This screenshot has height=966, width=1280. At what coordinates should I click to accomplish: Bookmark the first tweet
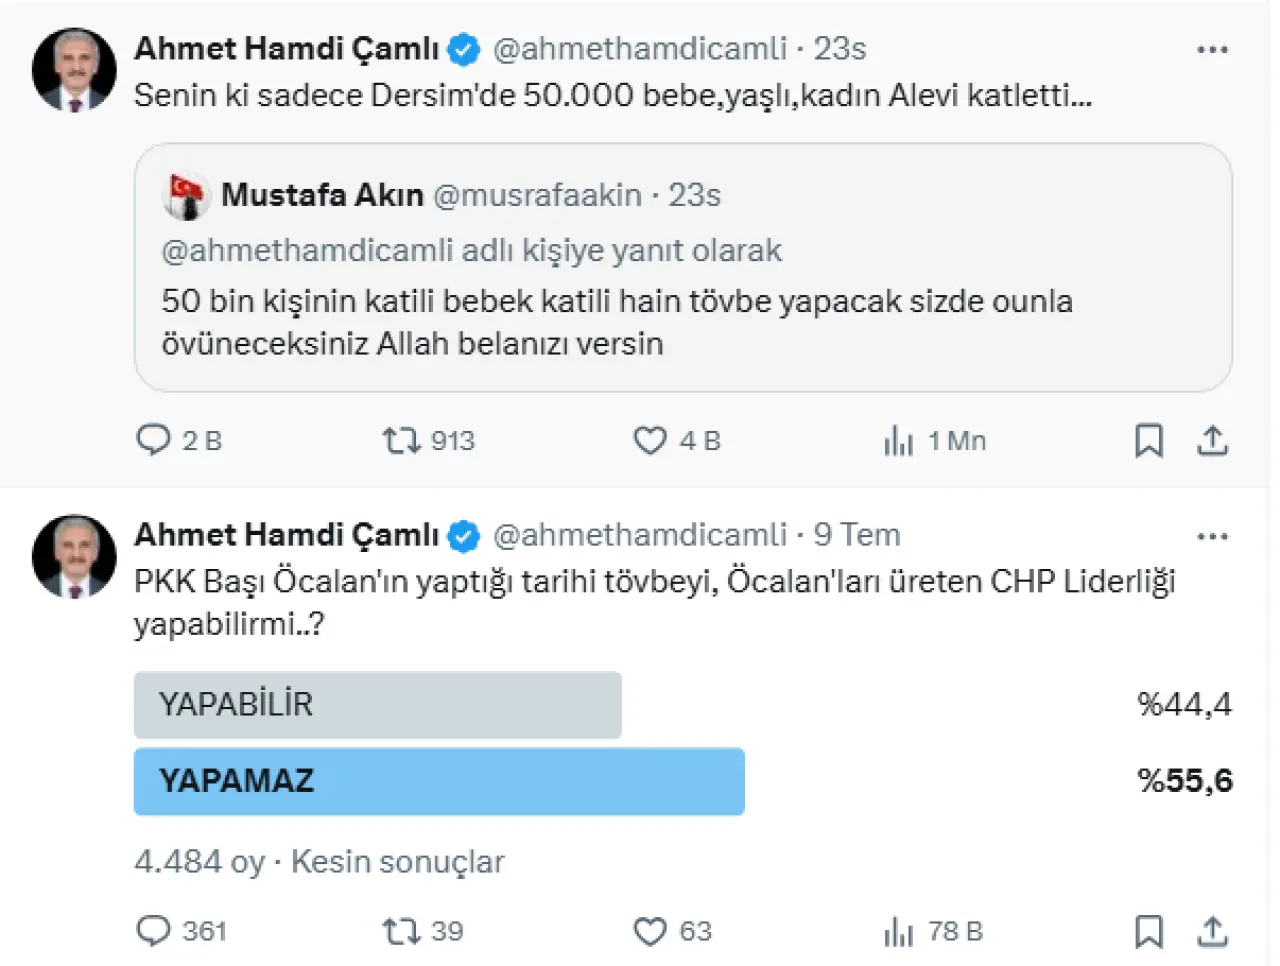1149,440
